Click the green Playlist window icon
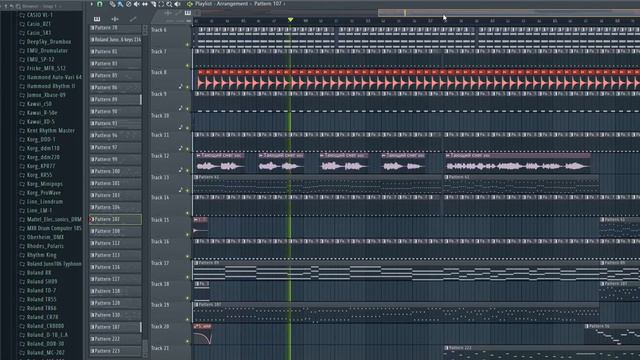 tap(189, 4)
